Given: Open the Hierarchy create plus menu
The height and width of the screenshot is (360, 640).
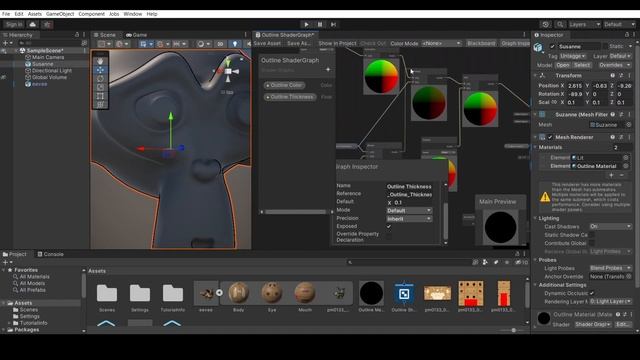Looking at the screenshot, I should [7, 43].
